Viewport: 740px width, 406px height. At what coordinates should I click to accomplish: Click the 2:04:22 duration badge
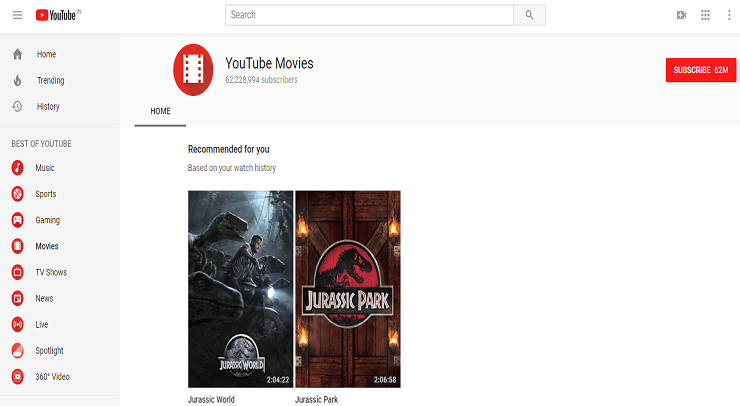[278, 380]
